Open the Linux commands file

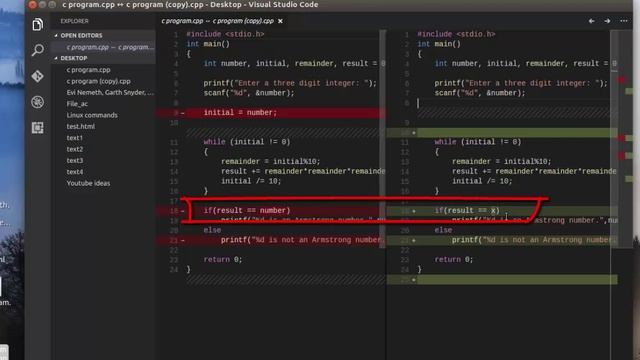coord(92,116)
